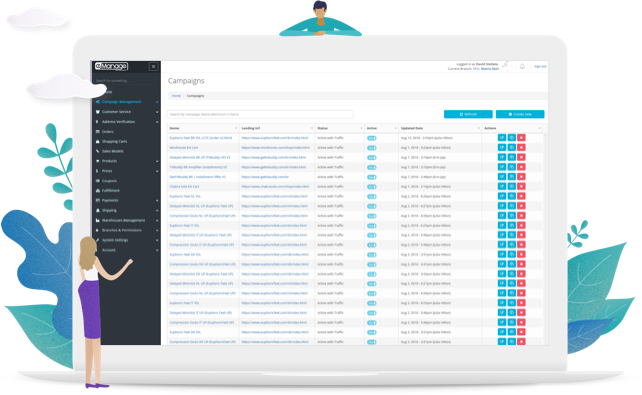Open Sales Models in sidebar menu
Screen dimensions: 642x395
click(x=113, y=151)
